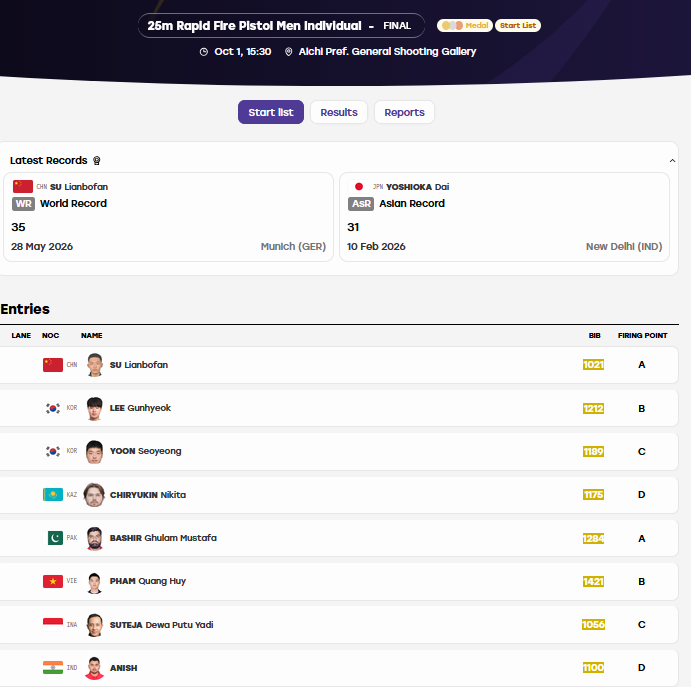Click the Medal badge
The image size is (691, 687).
click(x=464, y=26)
